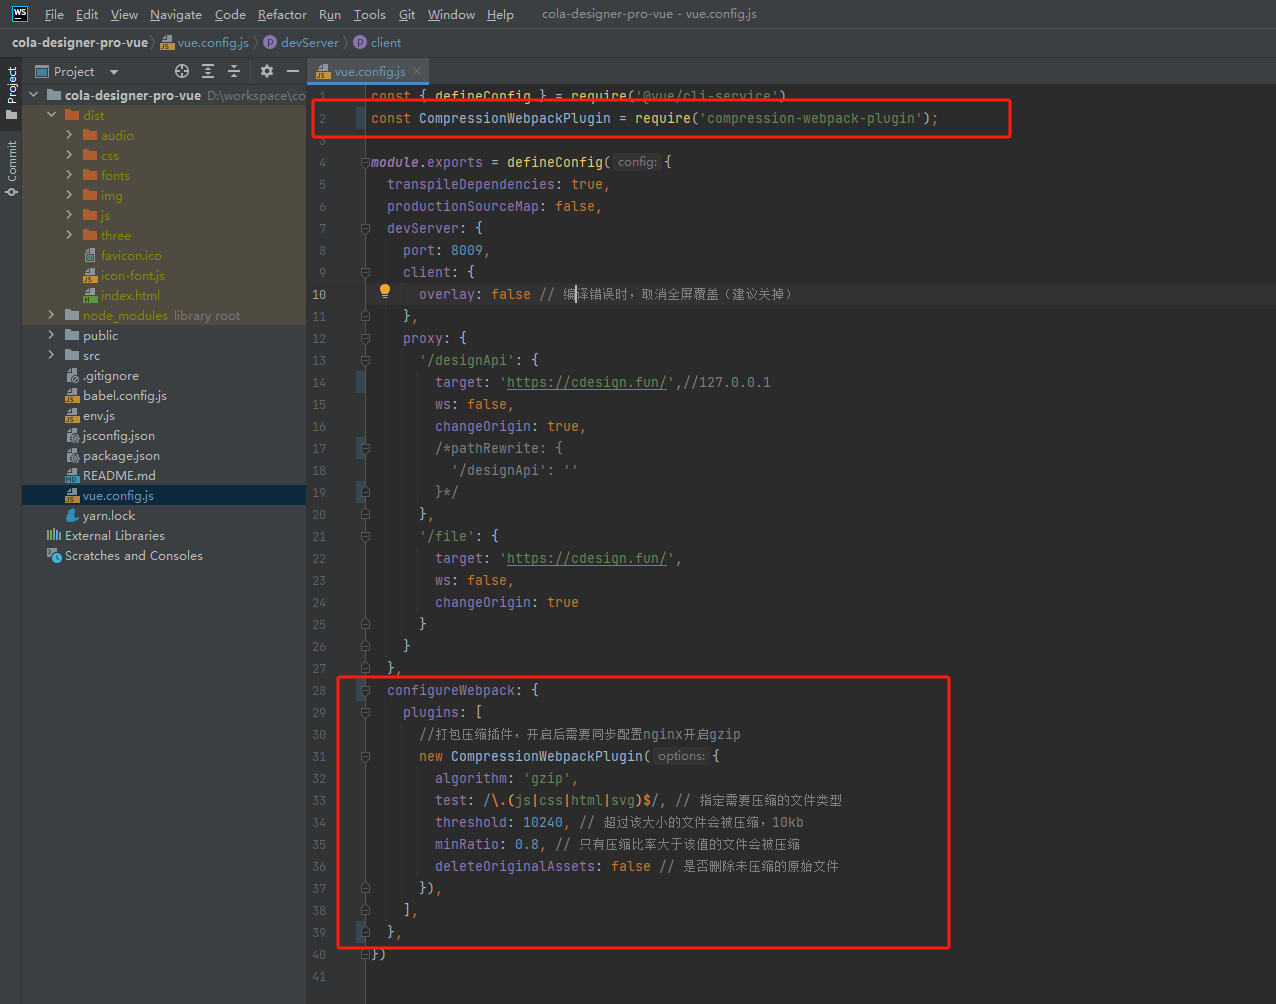Click the Collapse All icon in Project panel

tap(234, 71)
